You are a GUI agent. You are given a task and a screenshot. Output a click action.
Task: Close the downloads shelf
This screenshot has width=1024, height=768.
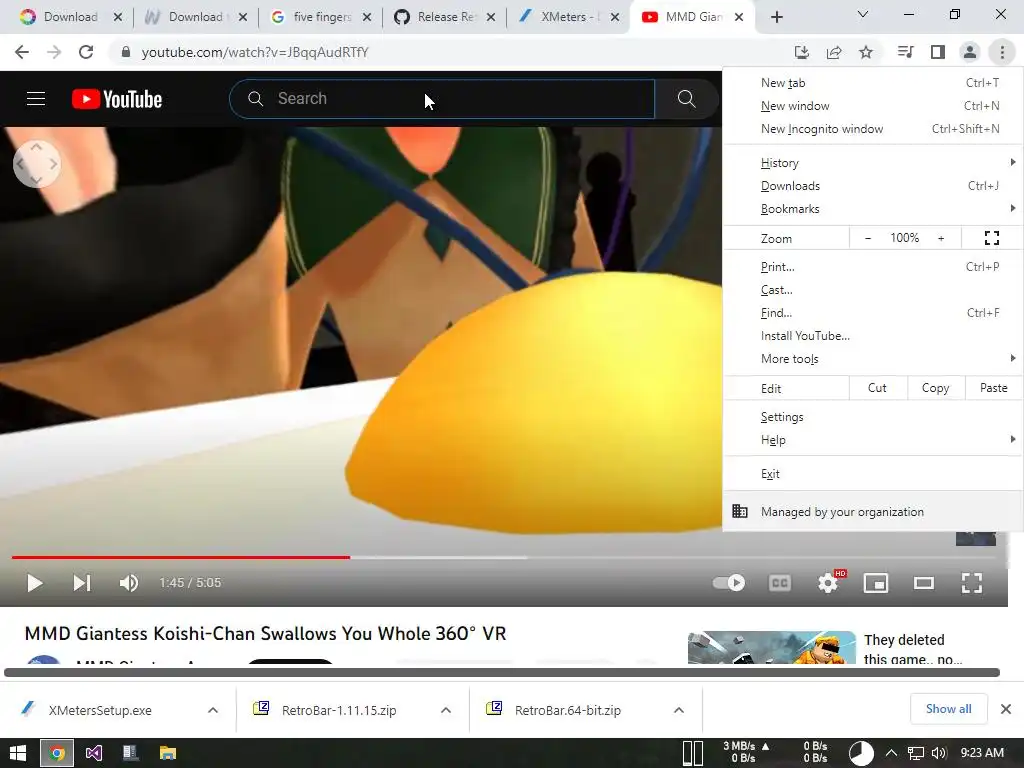pyautogui.click(x=1006, y=709)
